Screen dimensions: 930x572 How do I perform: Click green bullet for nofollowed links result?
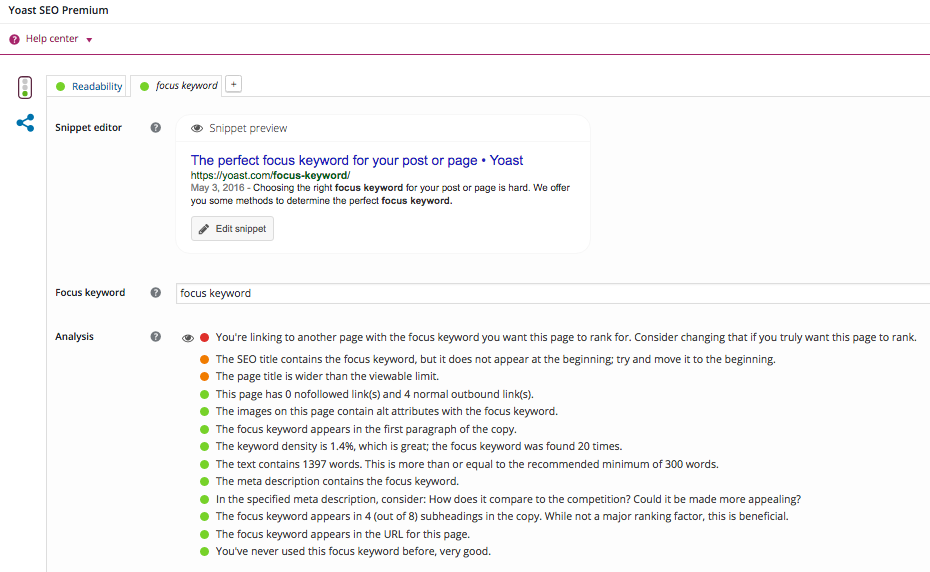click(x=205, y=395)
